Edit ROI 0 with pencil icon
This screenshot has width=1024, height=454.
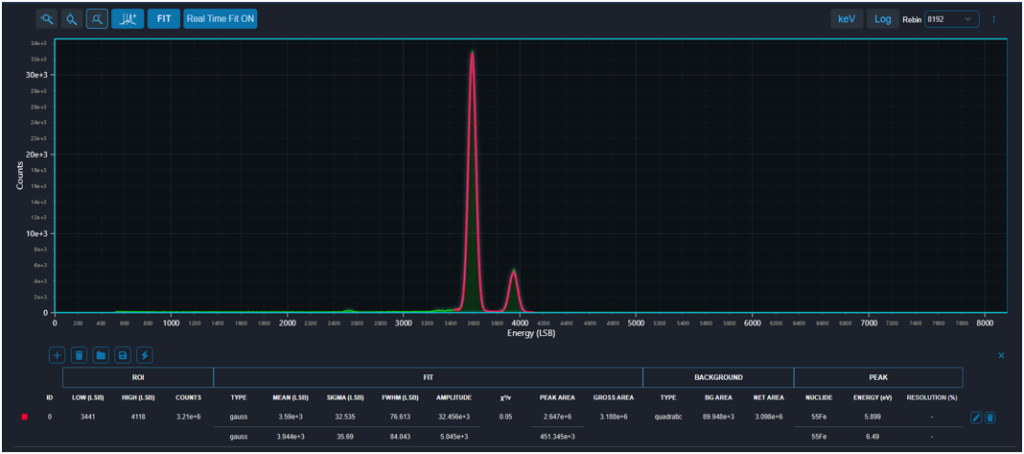(x=976, y=417)
